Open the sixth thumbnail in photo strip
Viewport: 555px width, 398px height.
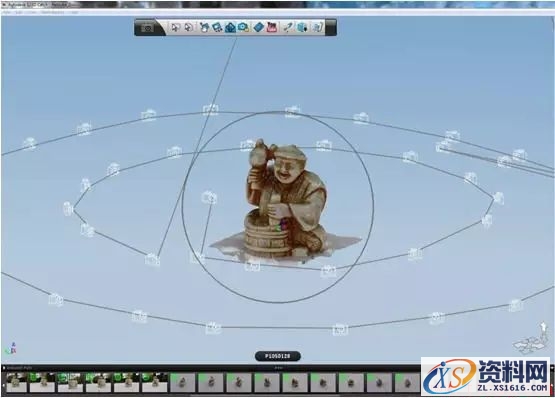pos(155,382)
